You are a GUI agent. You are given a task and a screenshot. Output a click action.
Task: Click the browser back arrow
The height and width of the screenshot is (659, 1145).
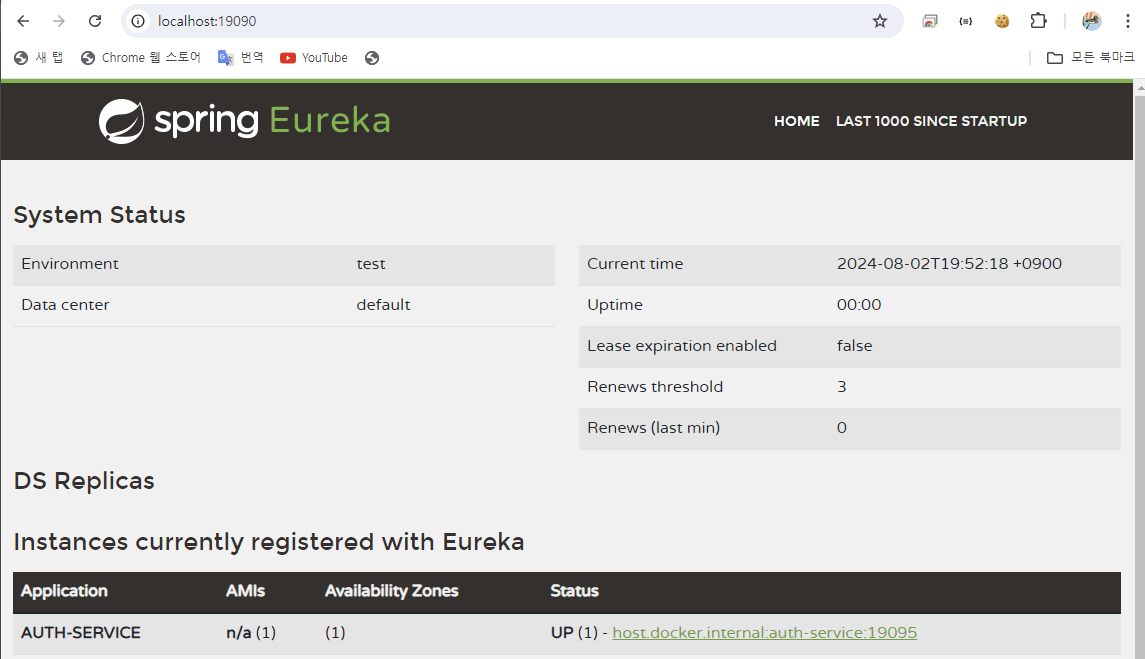tap(23, 21)
